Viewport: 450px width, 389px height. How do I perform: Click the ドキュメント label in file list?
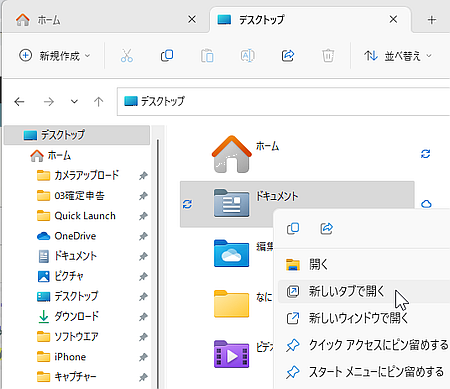(x=277, y=196)
